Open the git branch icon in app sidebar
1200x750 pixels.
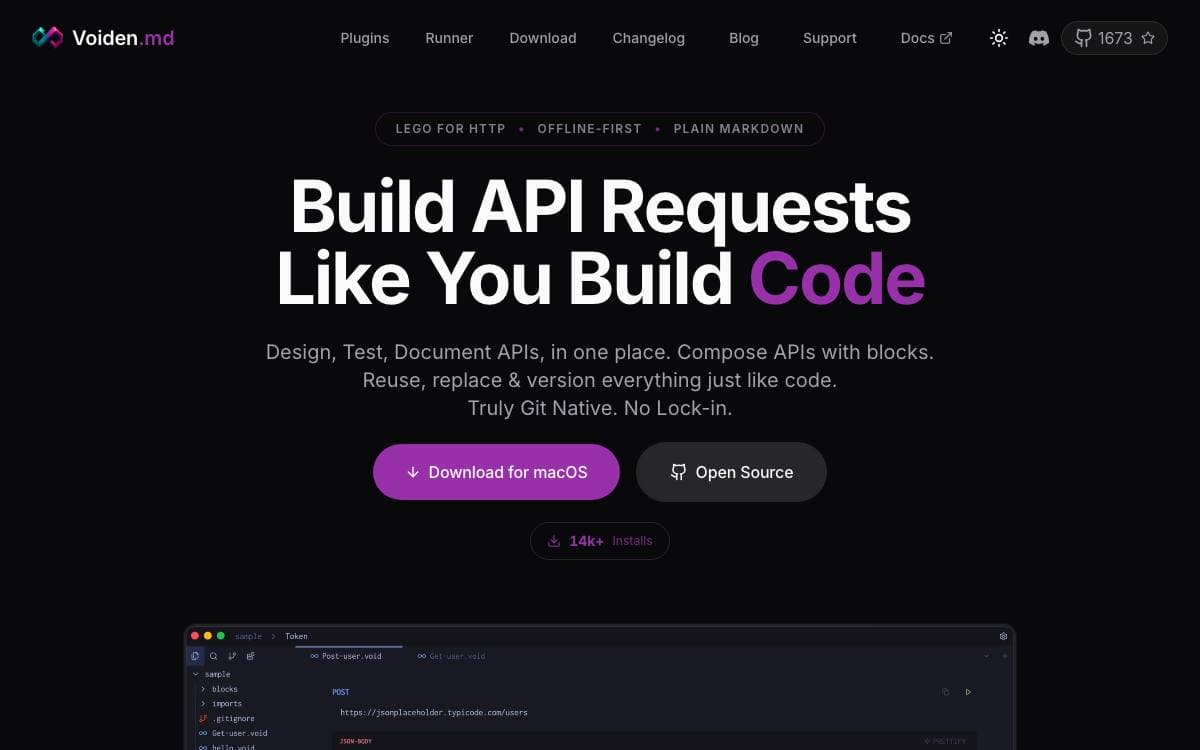pos(232,656)
